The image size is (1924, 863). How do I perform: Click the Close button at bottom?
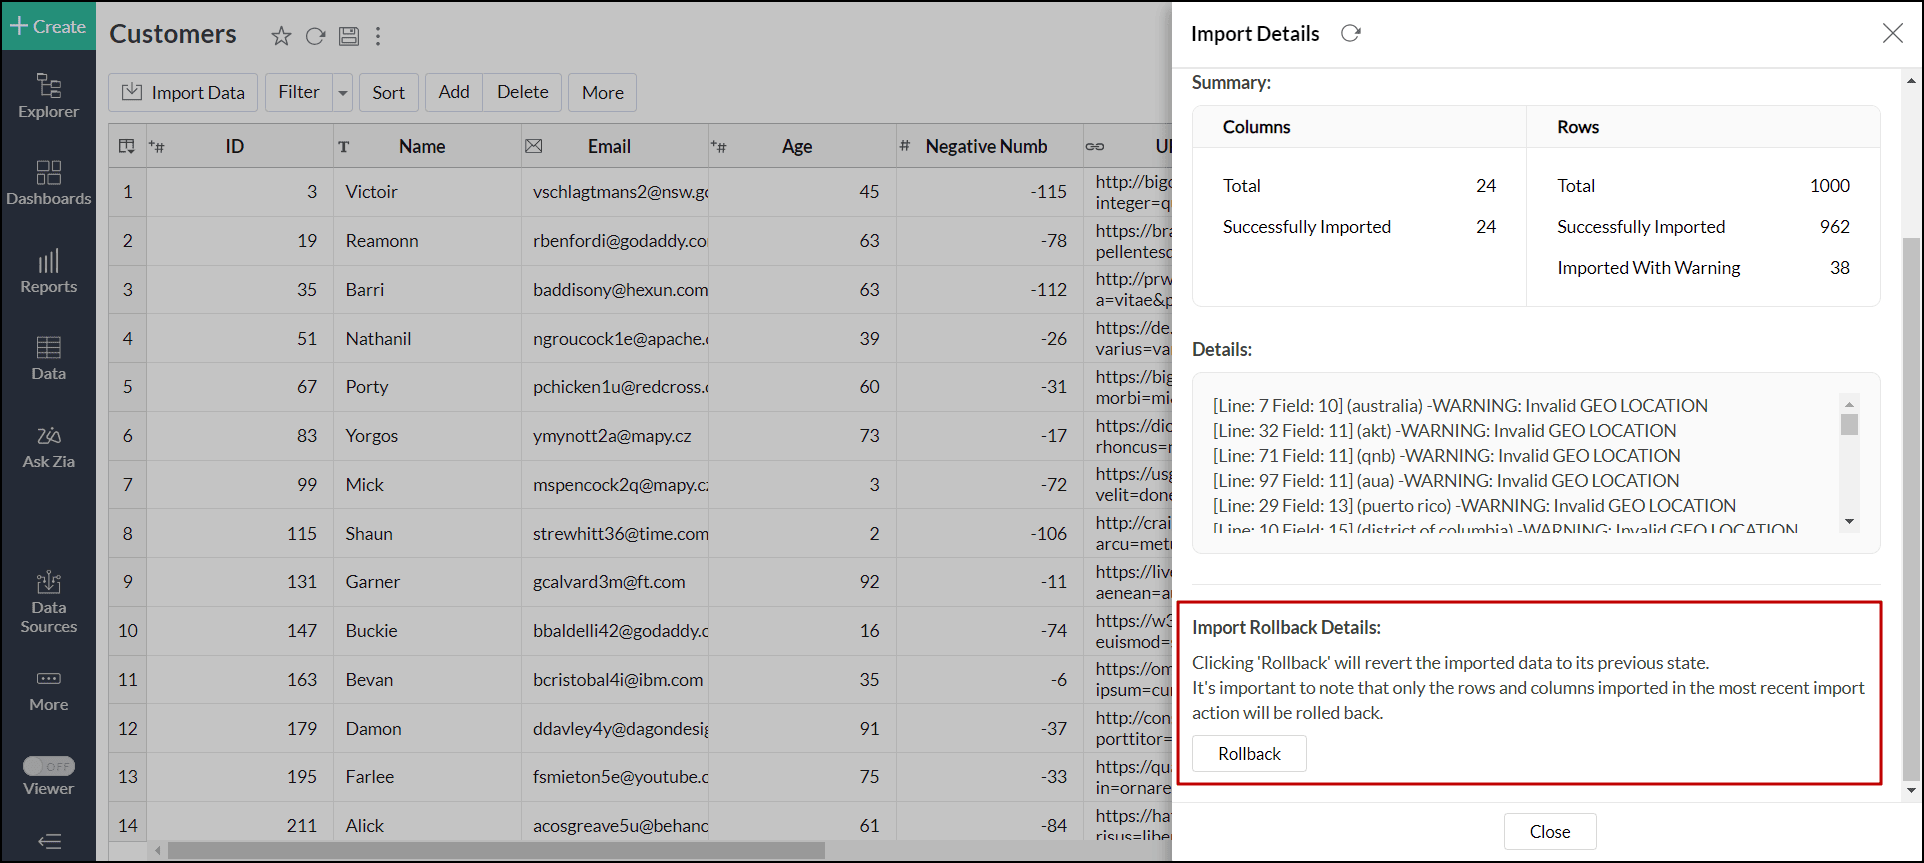coord(1549,832)
